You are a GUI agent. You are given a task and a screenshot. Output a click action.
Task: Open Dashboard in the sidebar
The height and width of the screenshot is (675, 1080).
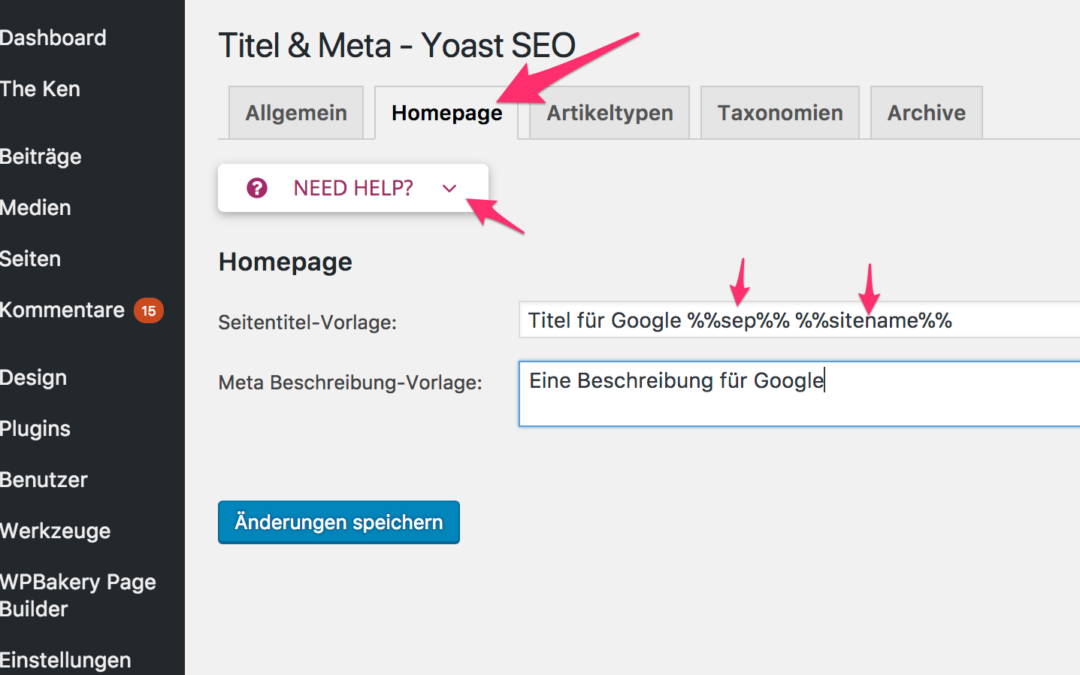coord(53,38)
